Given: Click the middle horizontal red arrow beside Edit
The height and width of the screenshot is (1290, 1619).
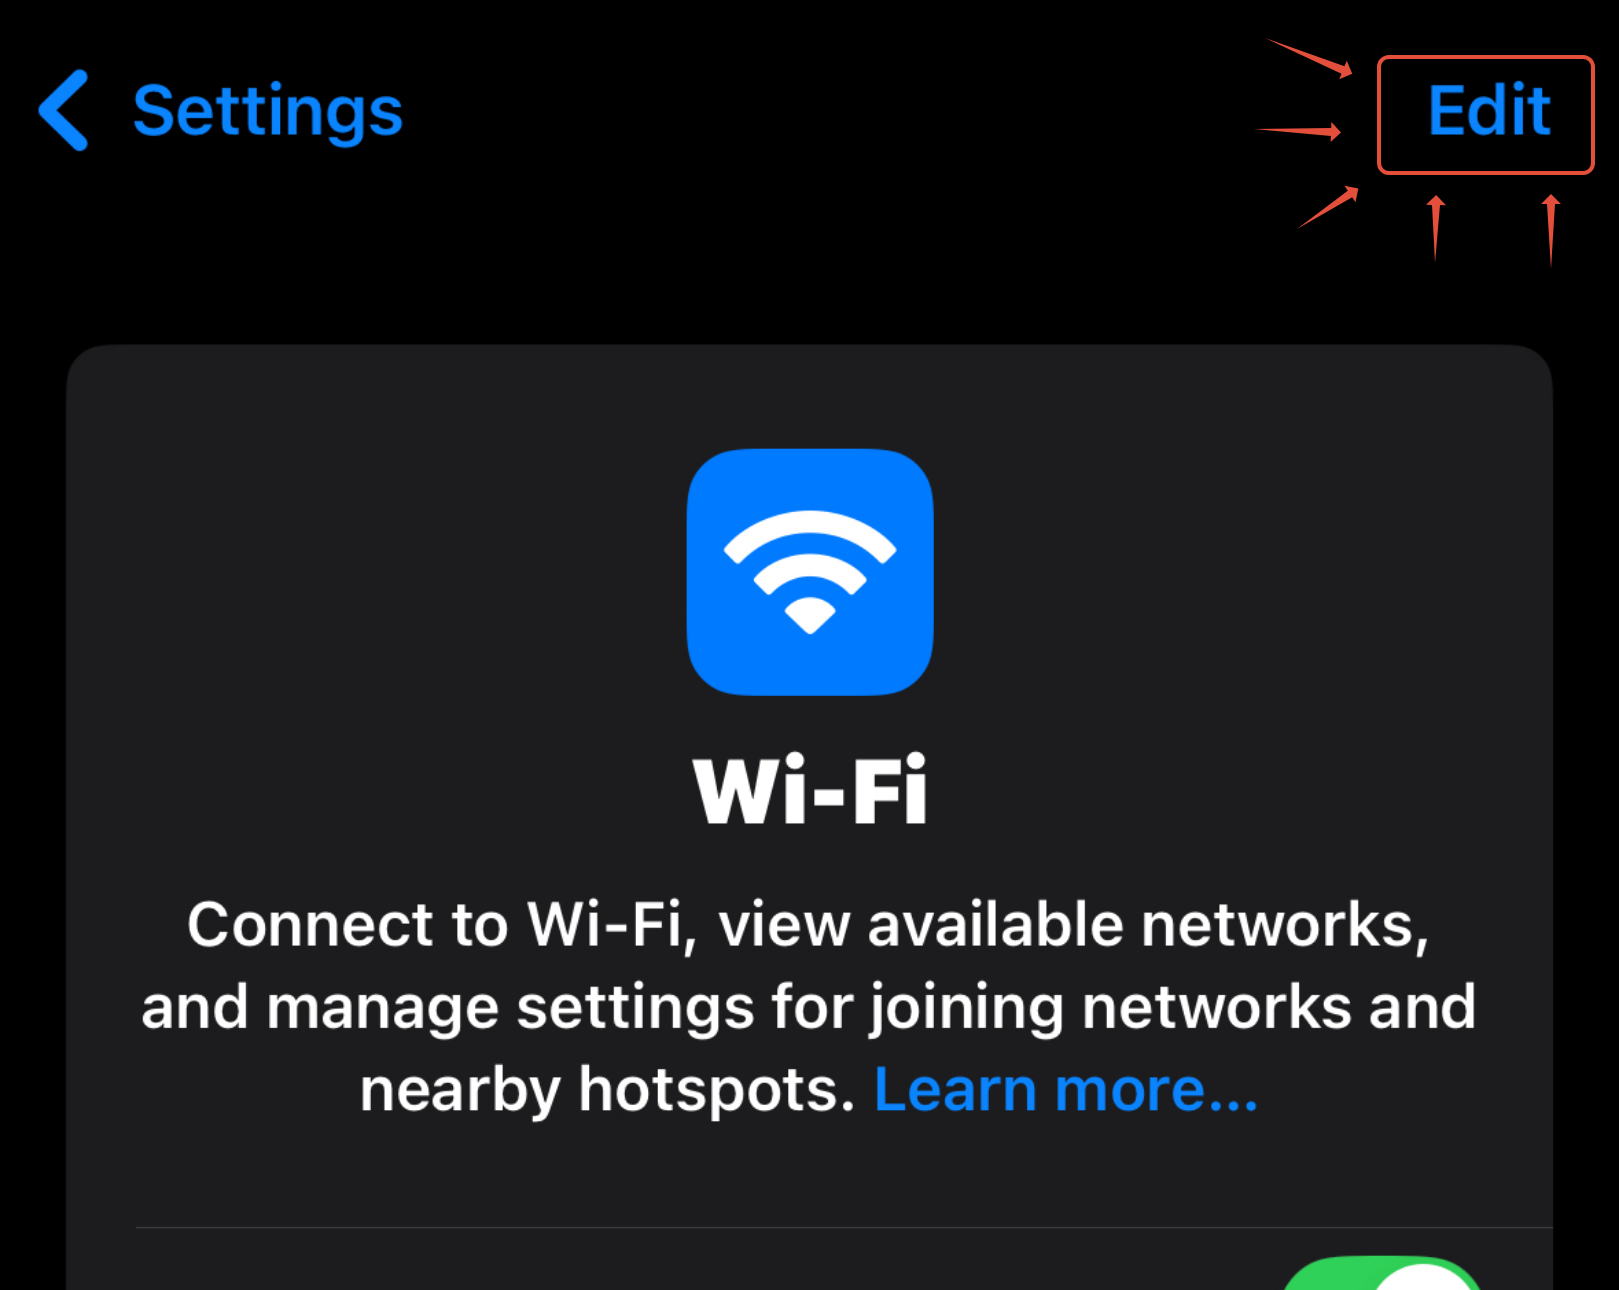Looking at the screenshot, I should tap(1299, 131).
